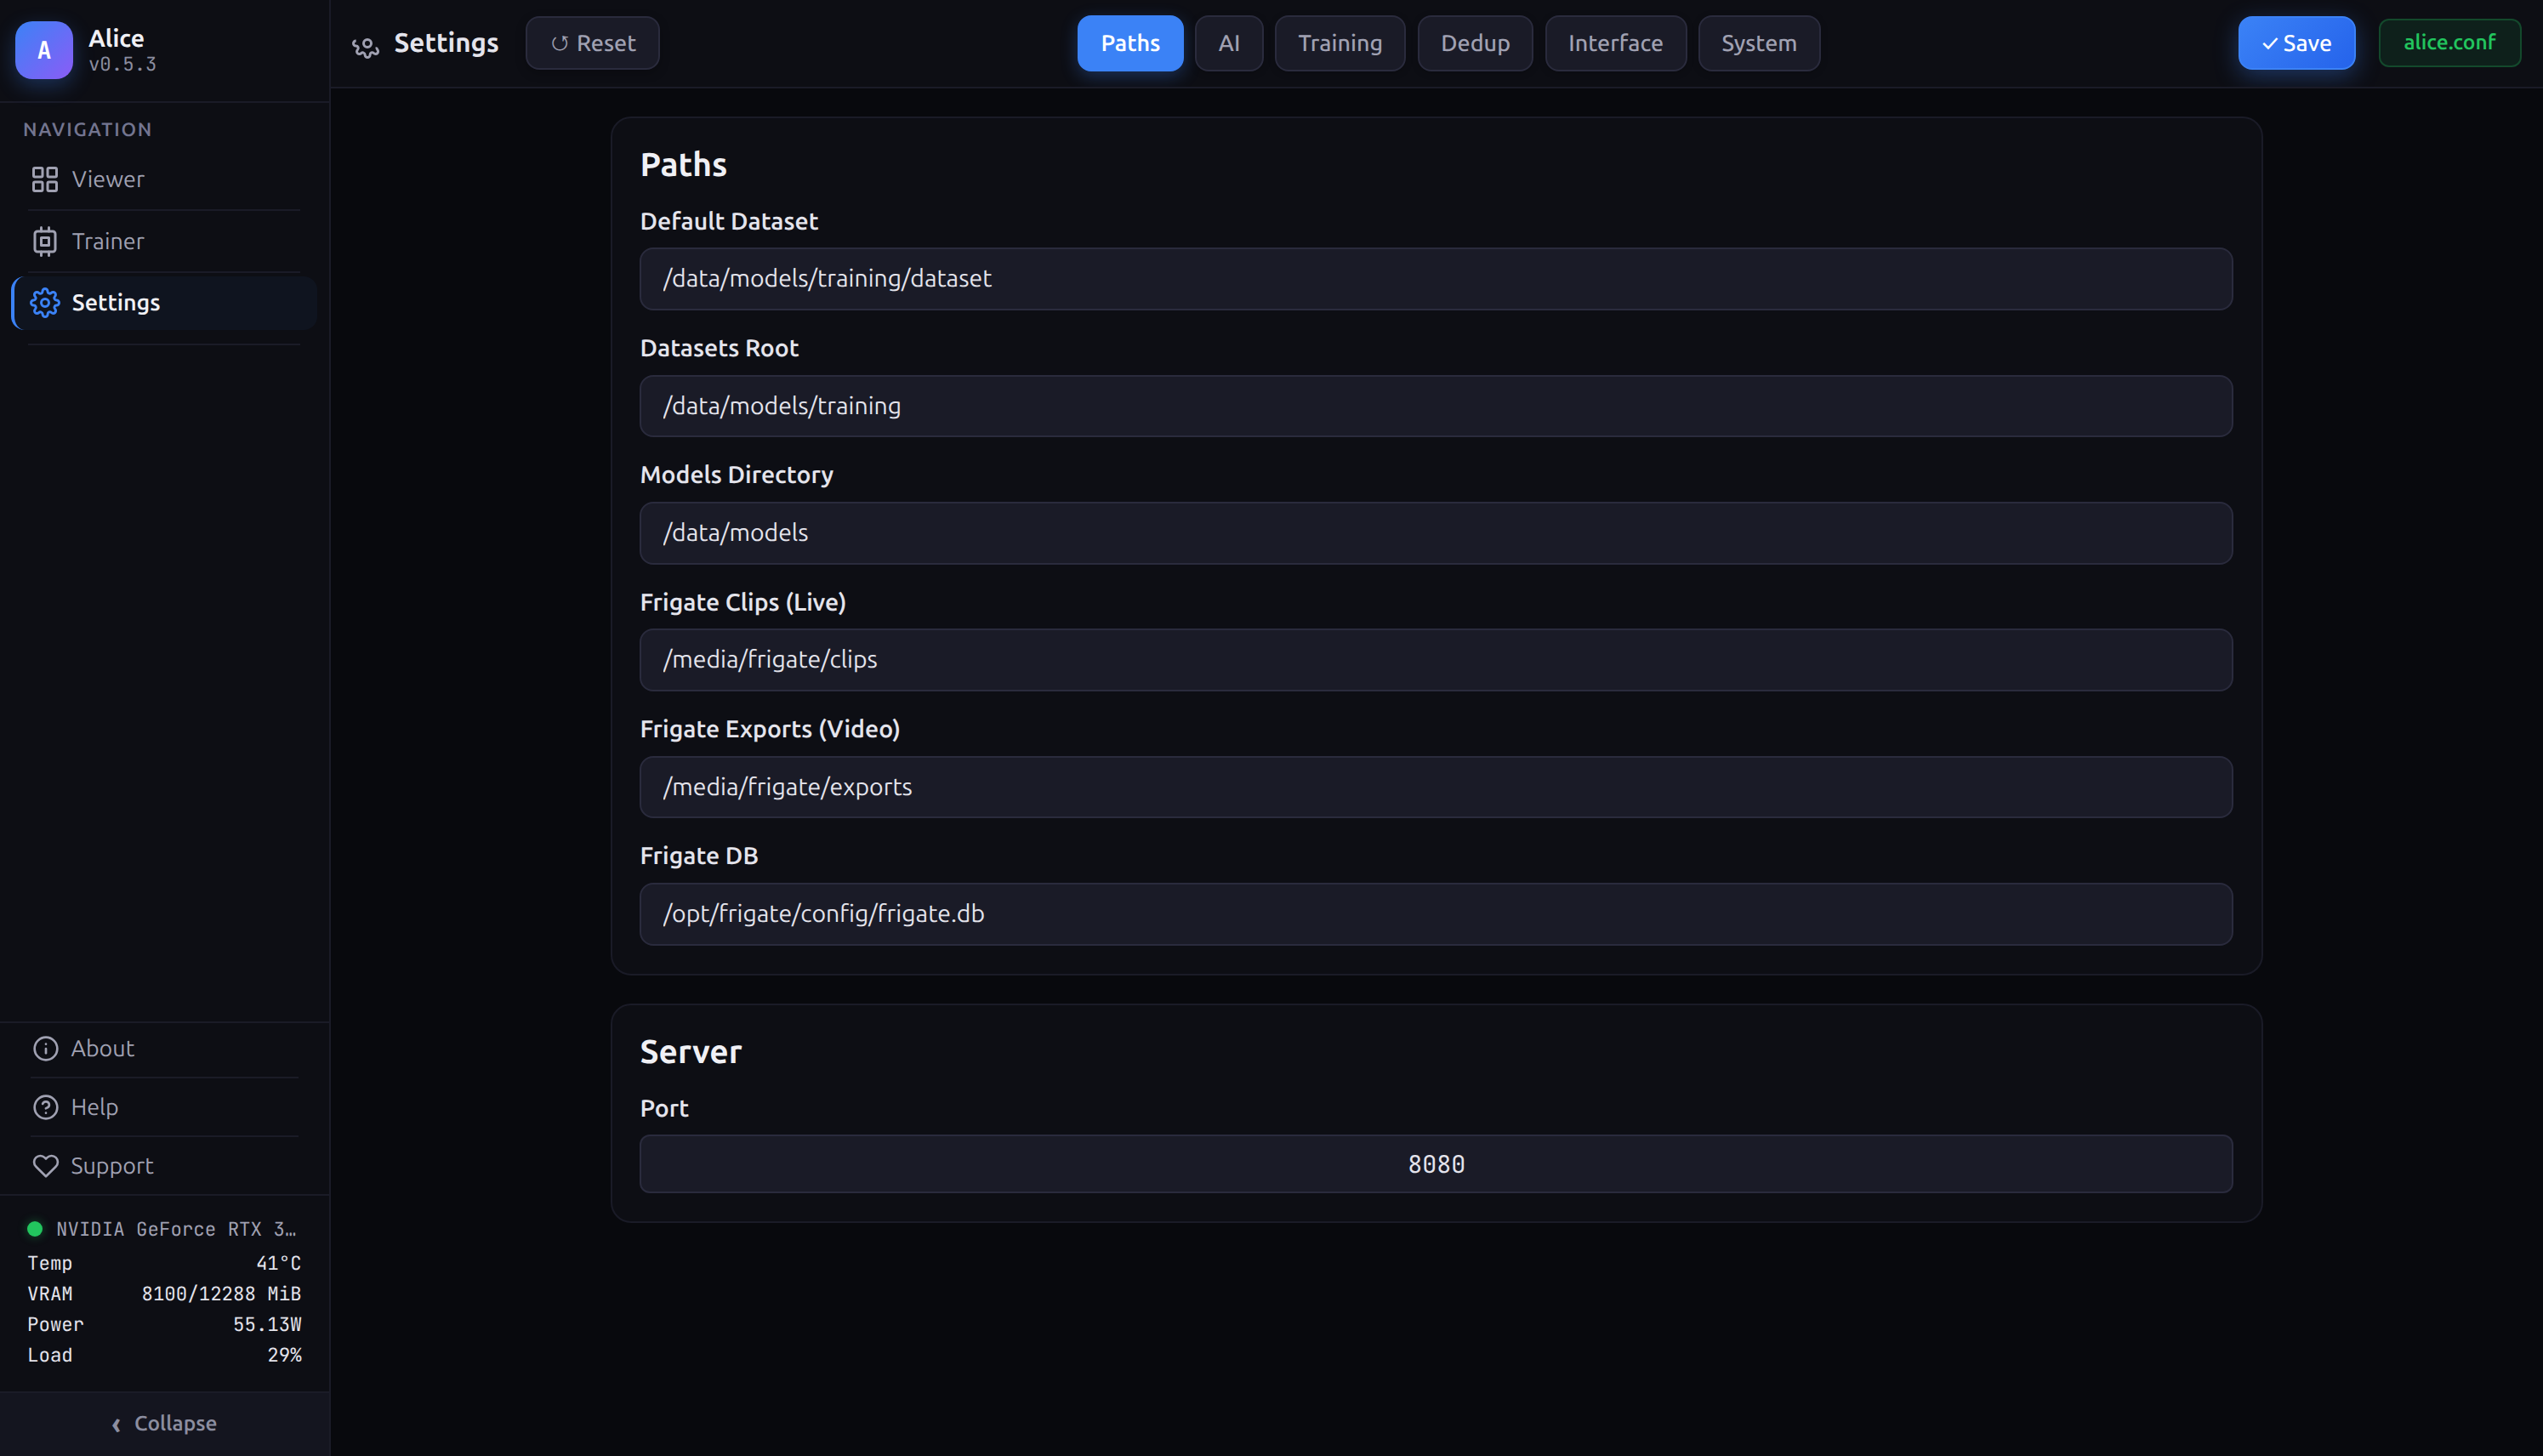Open the alice.conf file
Screen dimensions: 2543x1456
click(2448, 43)
